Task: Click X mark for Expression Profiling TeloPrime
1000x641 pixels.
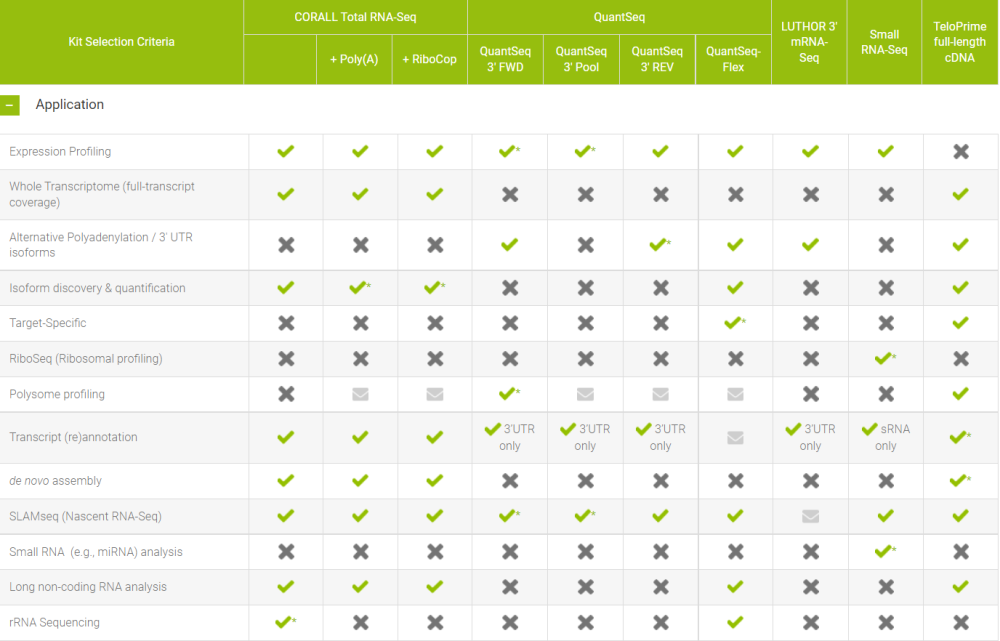Action: [x=961, y=152]
